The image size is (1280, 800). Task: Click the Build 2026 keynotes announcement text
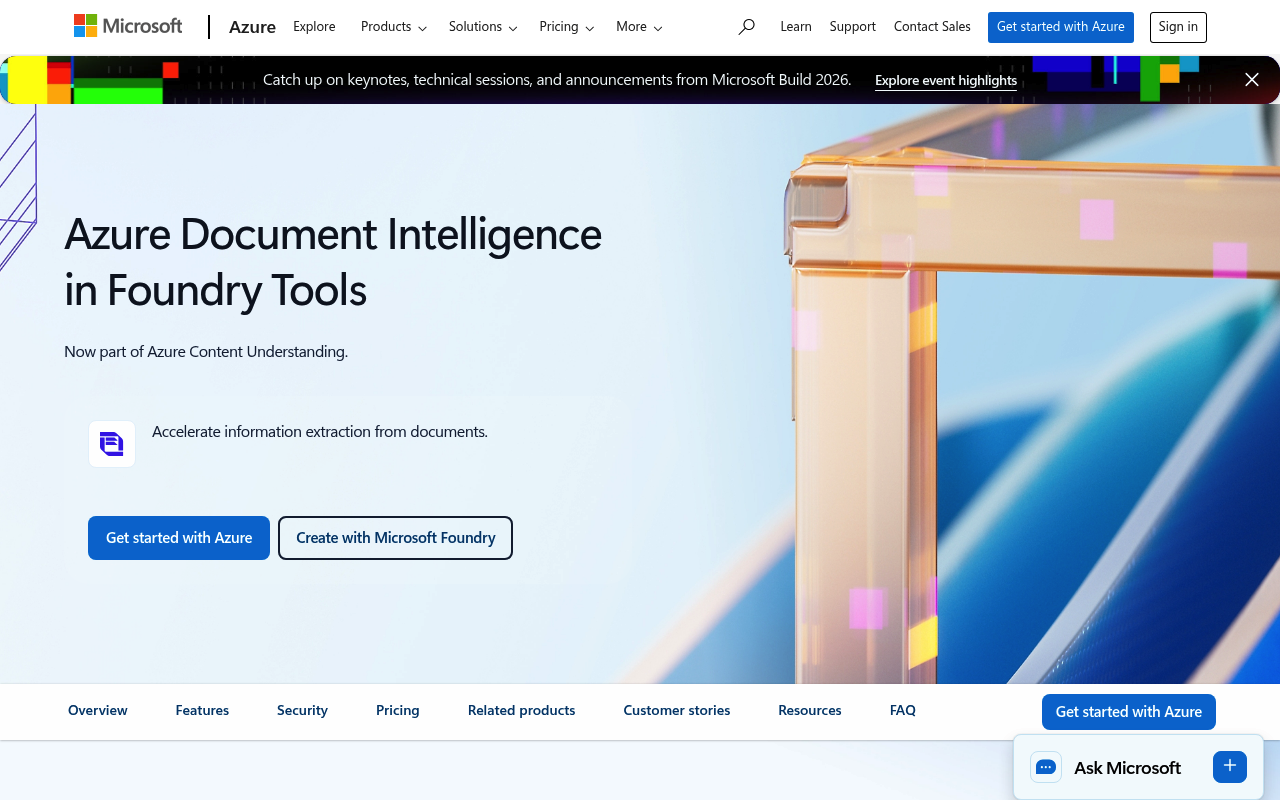click(x=557, y=80)
